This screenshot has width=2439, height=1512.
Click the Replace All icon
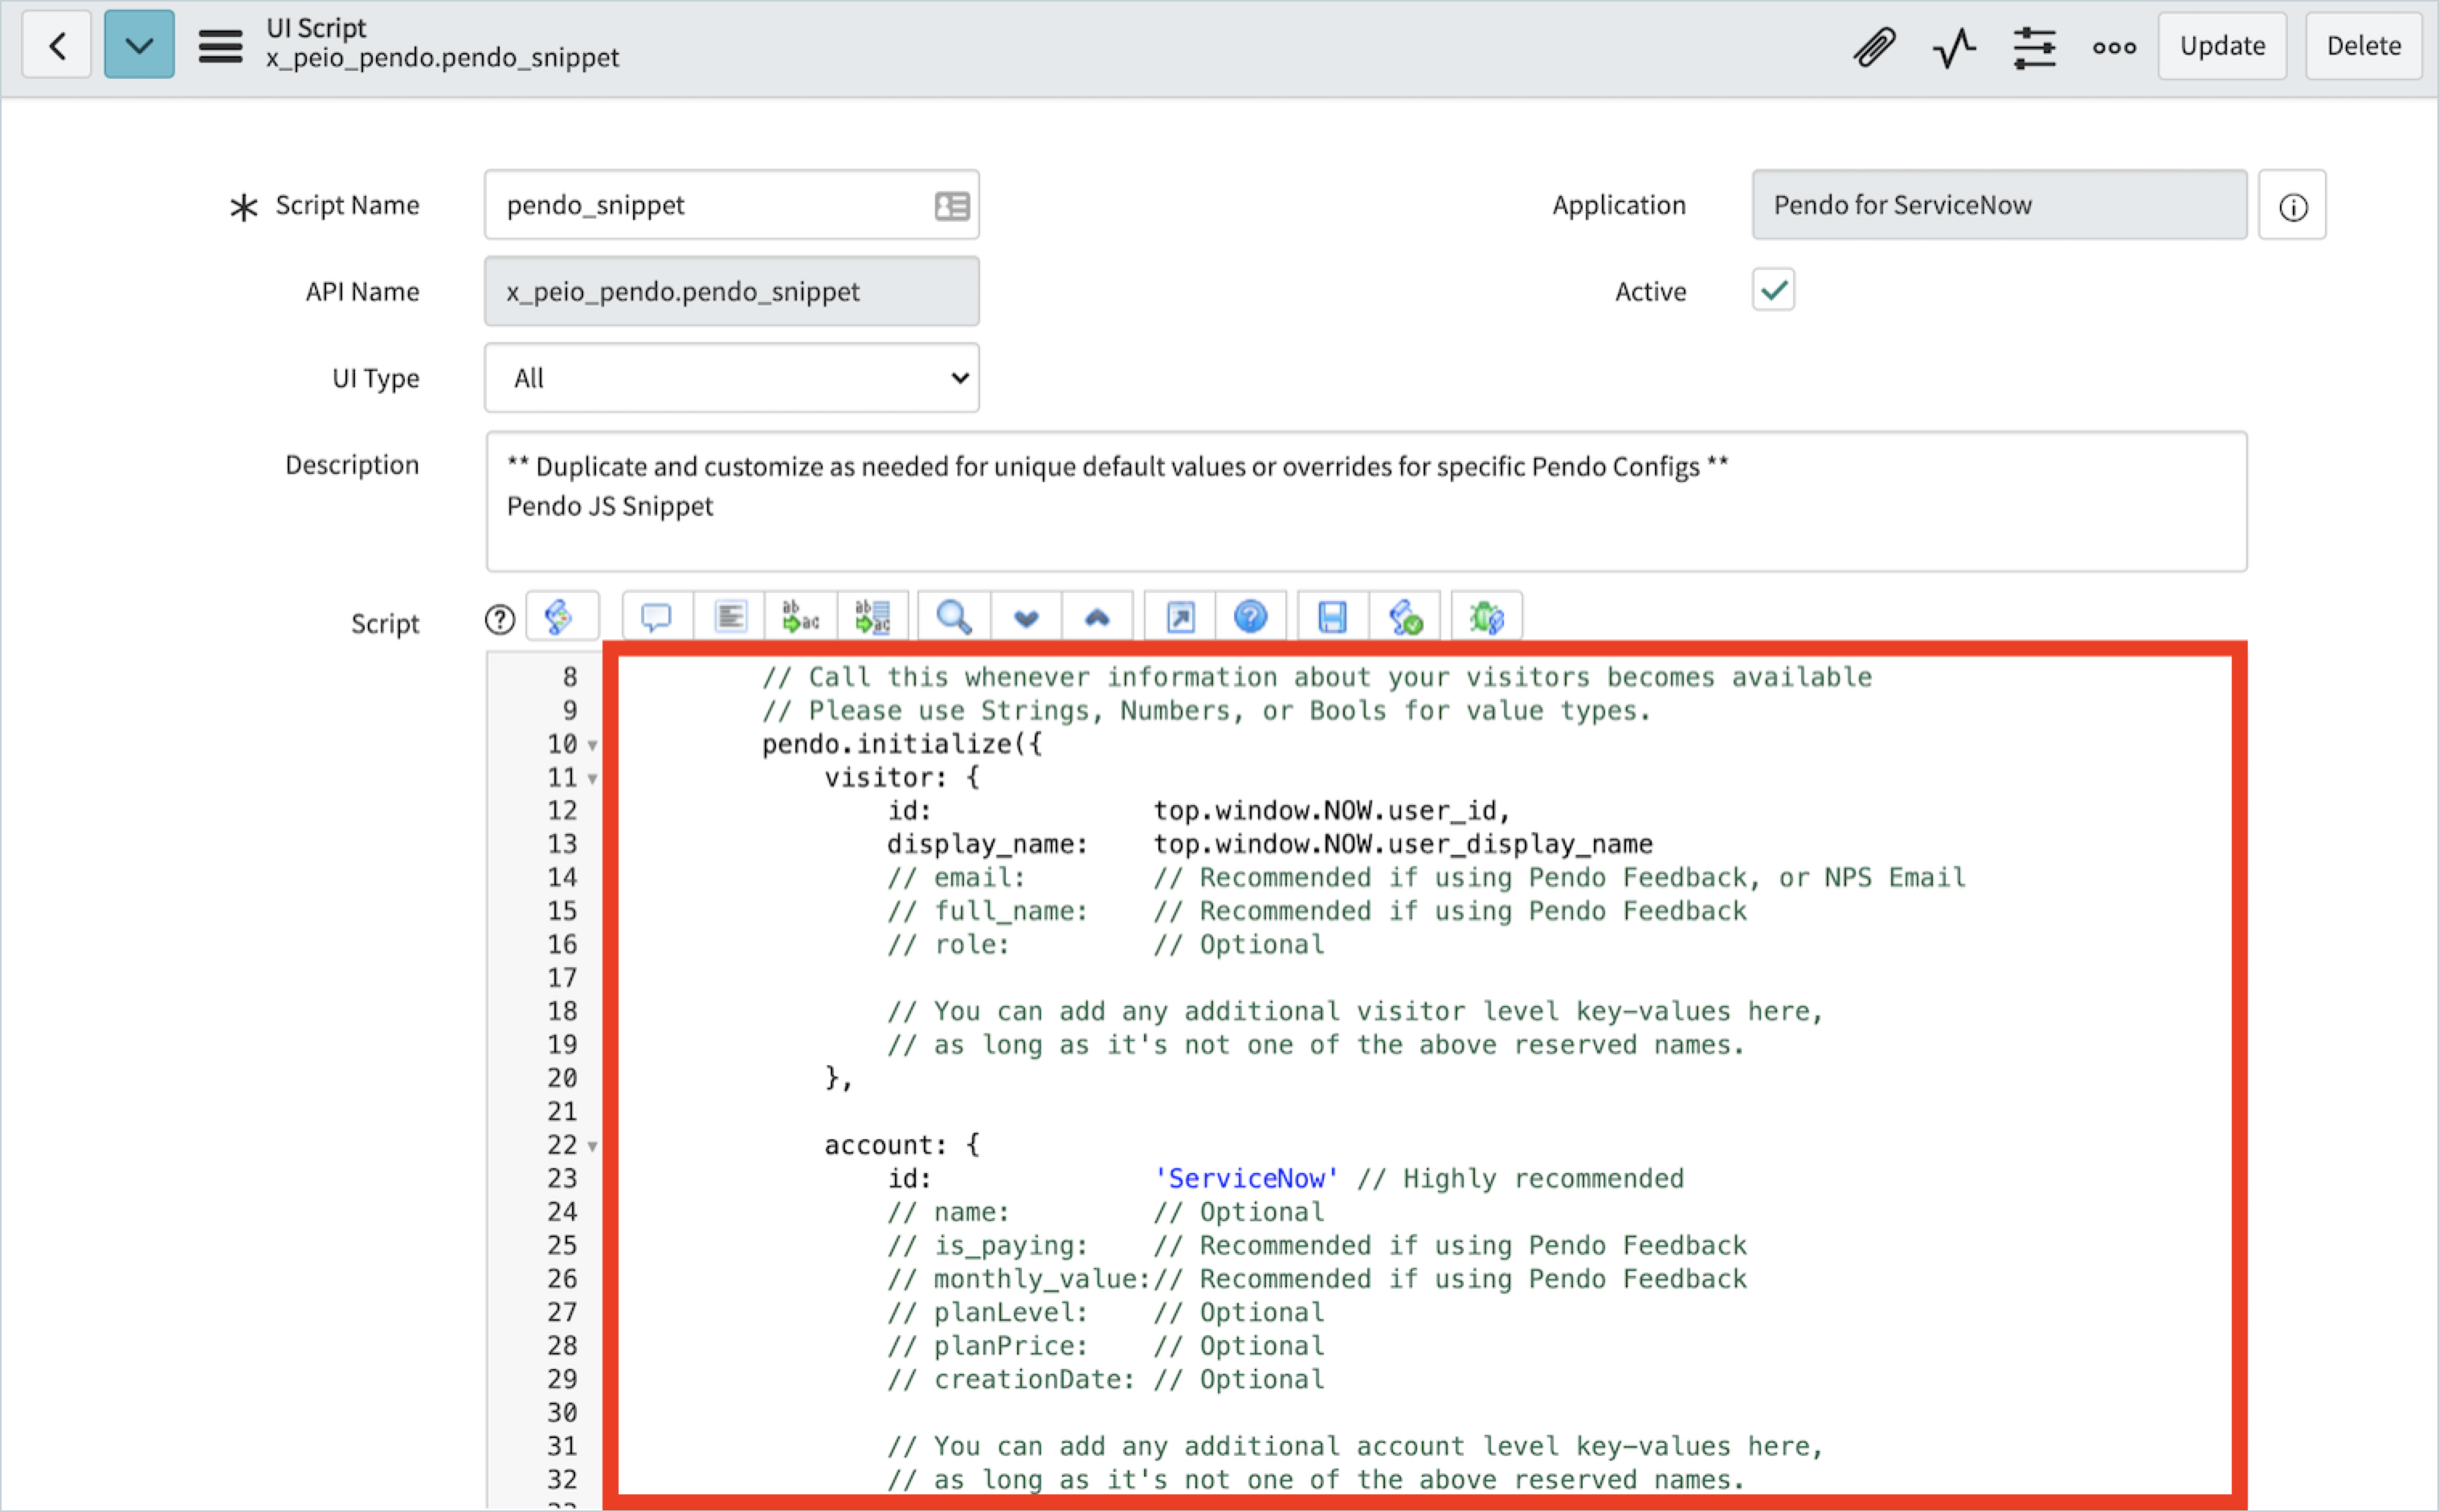(x=873, y=617)
